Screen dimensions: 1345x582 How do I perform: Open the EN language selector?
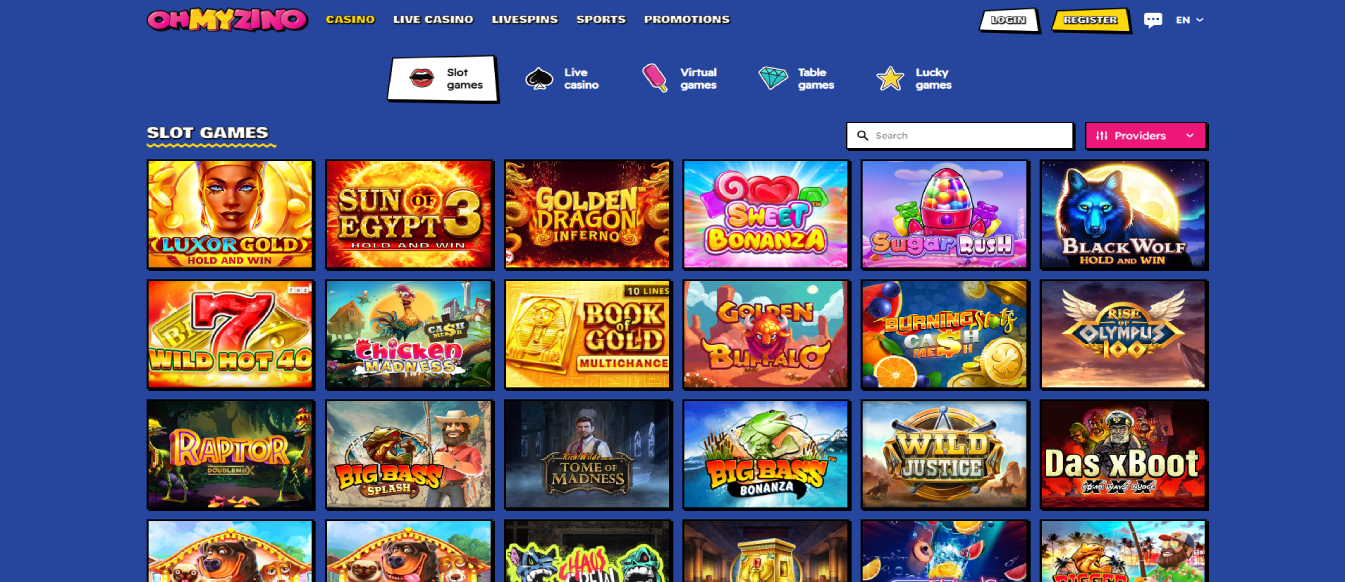coord(1190,20)
